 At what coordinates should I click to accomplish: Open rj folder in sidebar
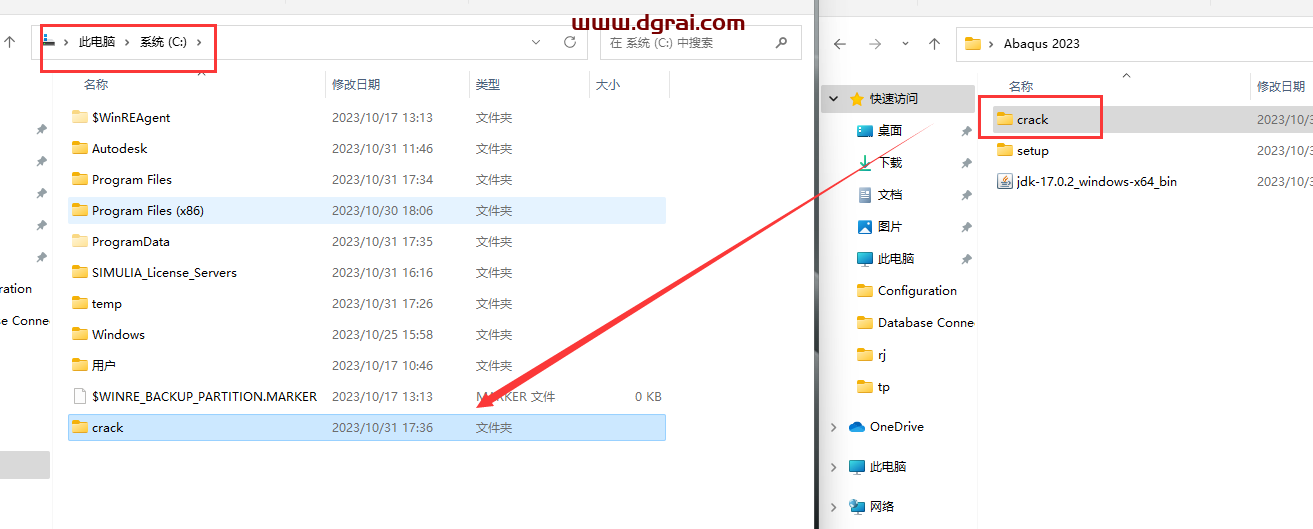pyautogui.click(x=882, y=354)
